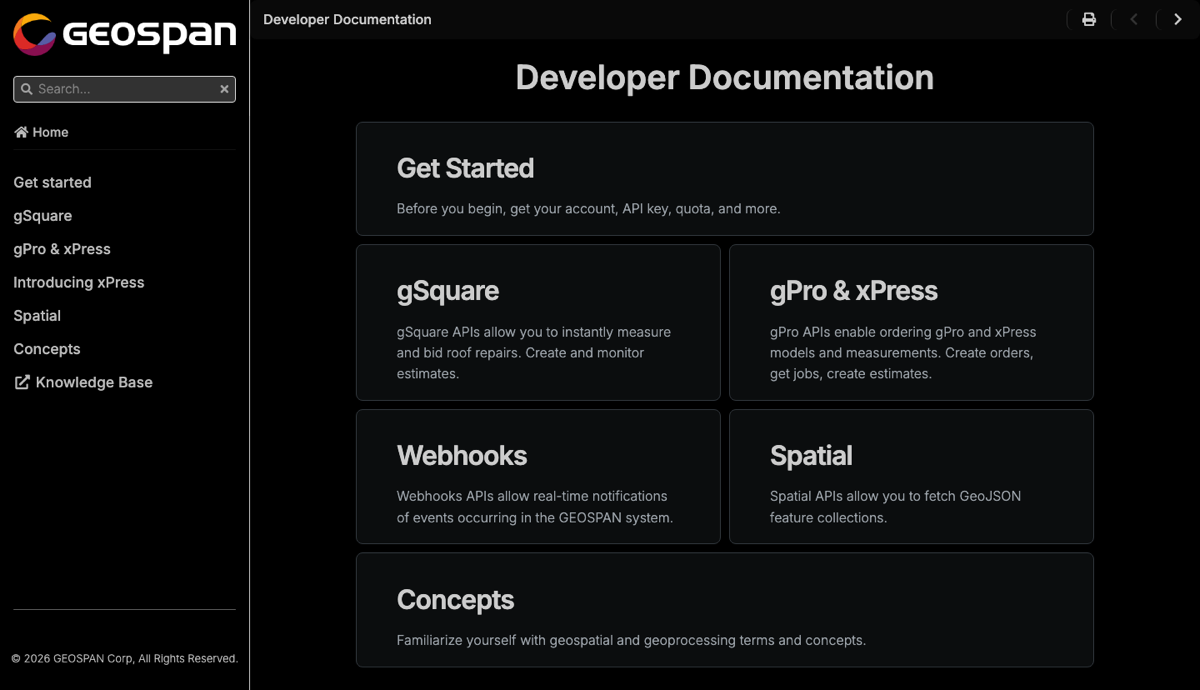Click the GEOSPAN Corp copyright notice

pyautogui.click(x=124, y=659)
